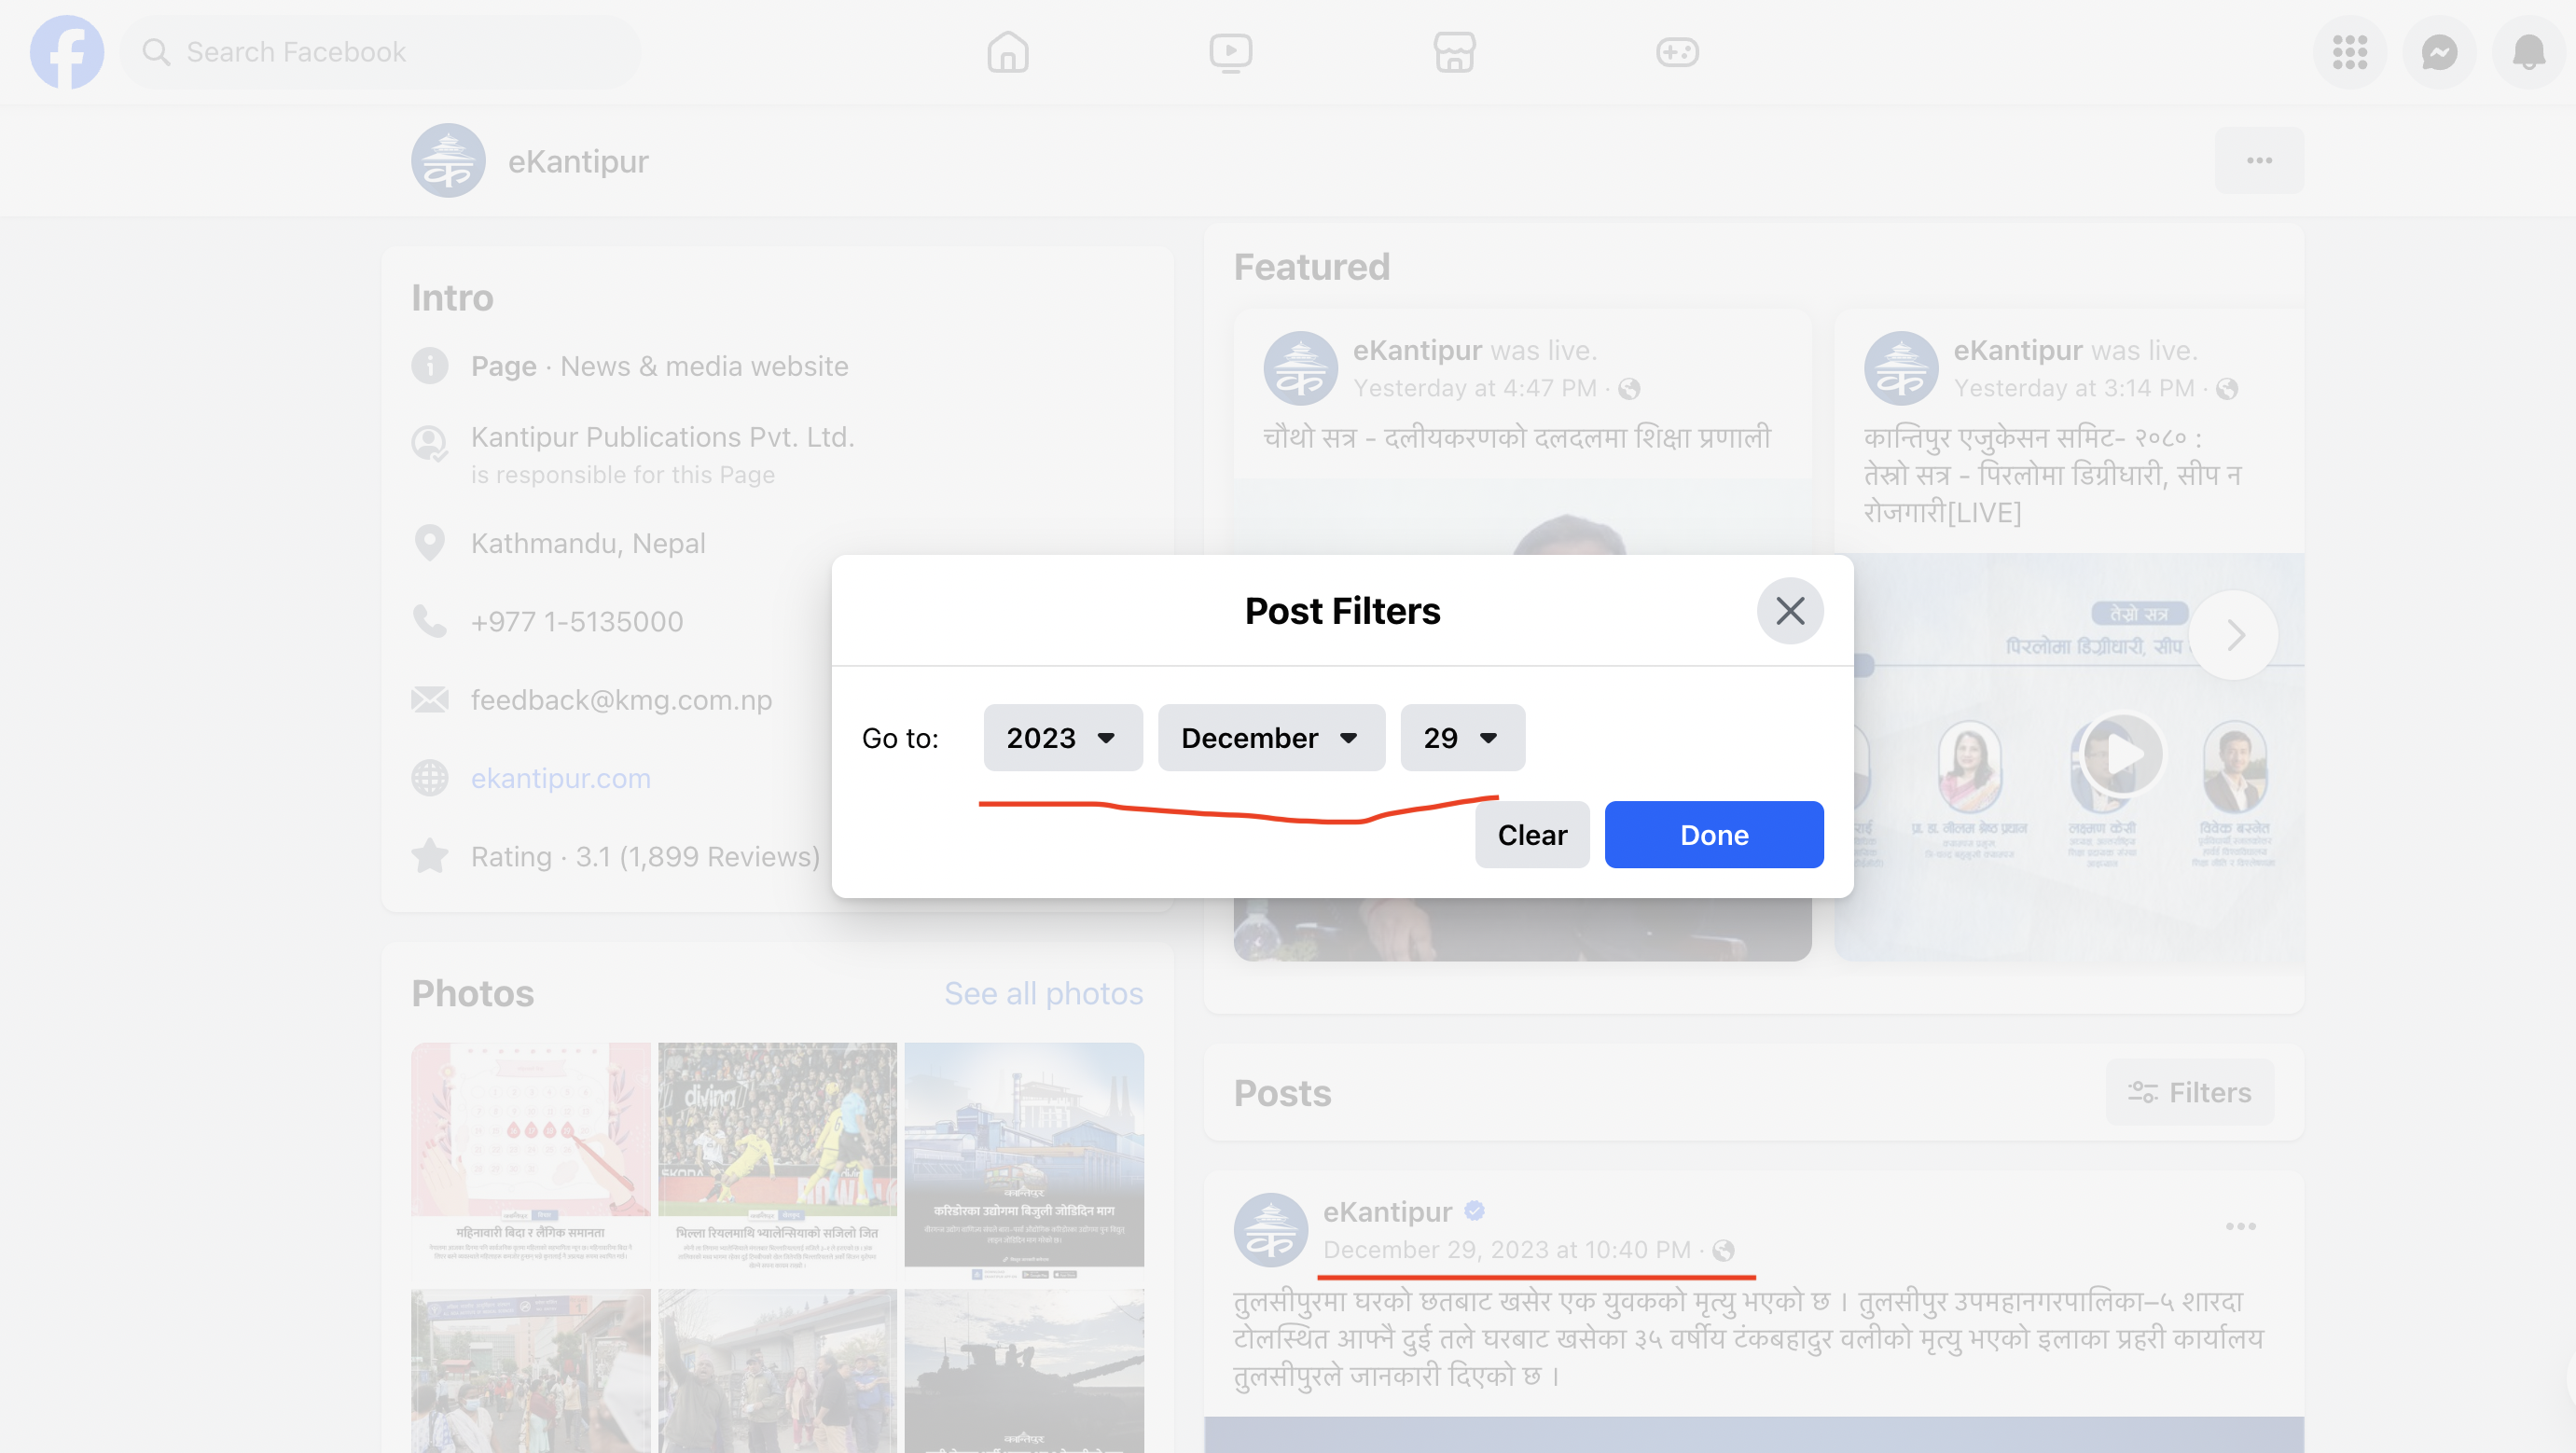Image resolution: width=2576 pixels, height=1453 pixels.
Task: Open the menstrual calendar photo thumbnail
Action: coord(531,1163)
